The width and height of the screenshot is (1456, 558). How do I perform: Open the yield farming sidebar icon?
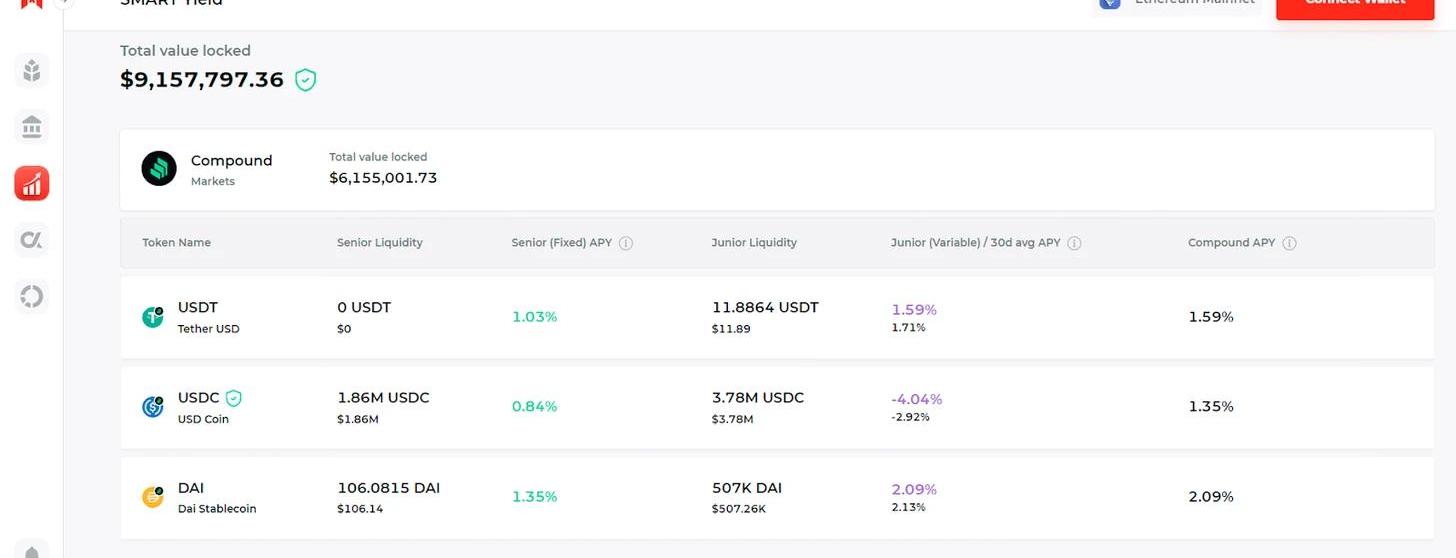click(32, 71)
